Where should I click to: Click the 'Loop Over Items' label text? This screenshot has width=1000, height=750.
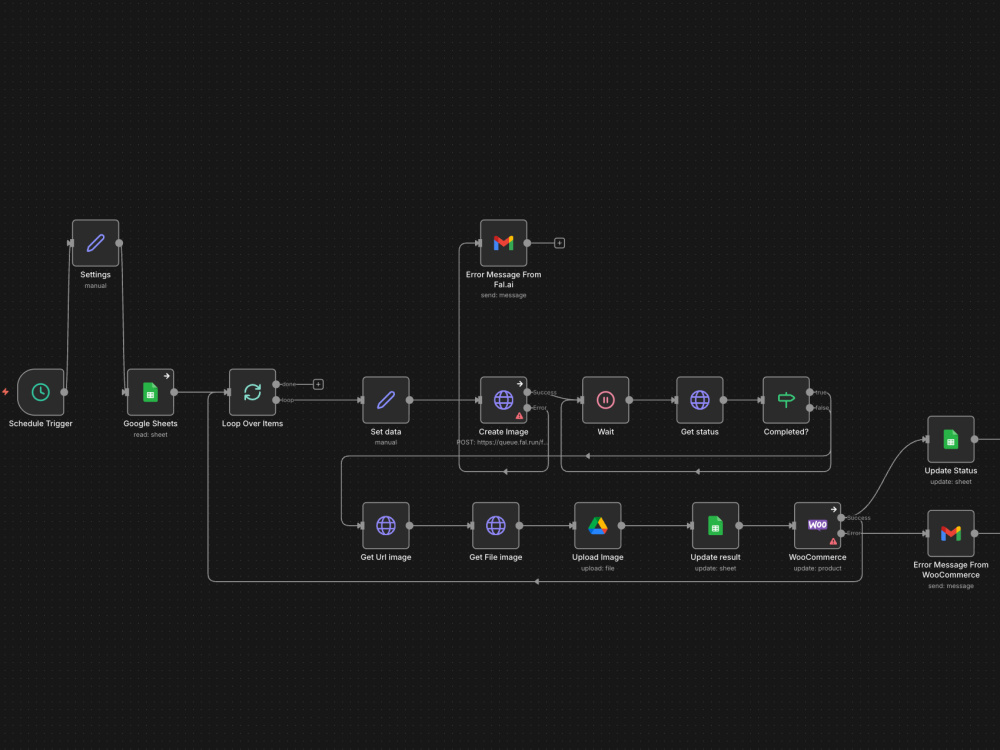pos(253,423)
